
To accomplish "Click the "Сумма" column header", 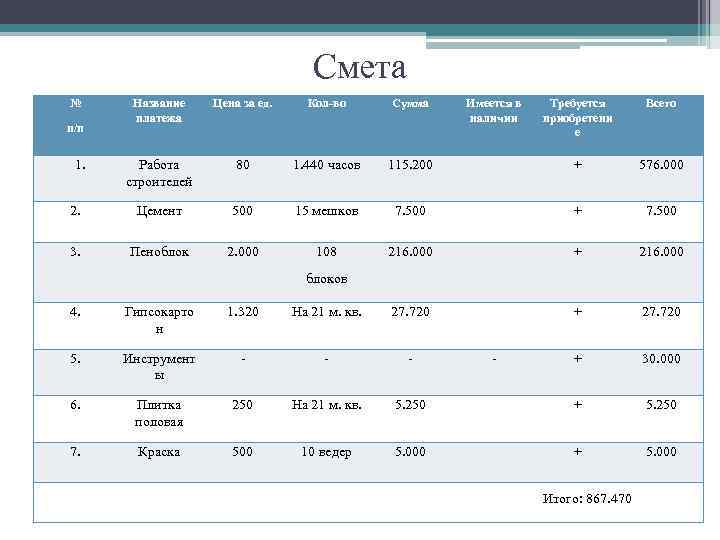I will pyautogui.click(x=410, y=103).
